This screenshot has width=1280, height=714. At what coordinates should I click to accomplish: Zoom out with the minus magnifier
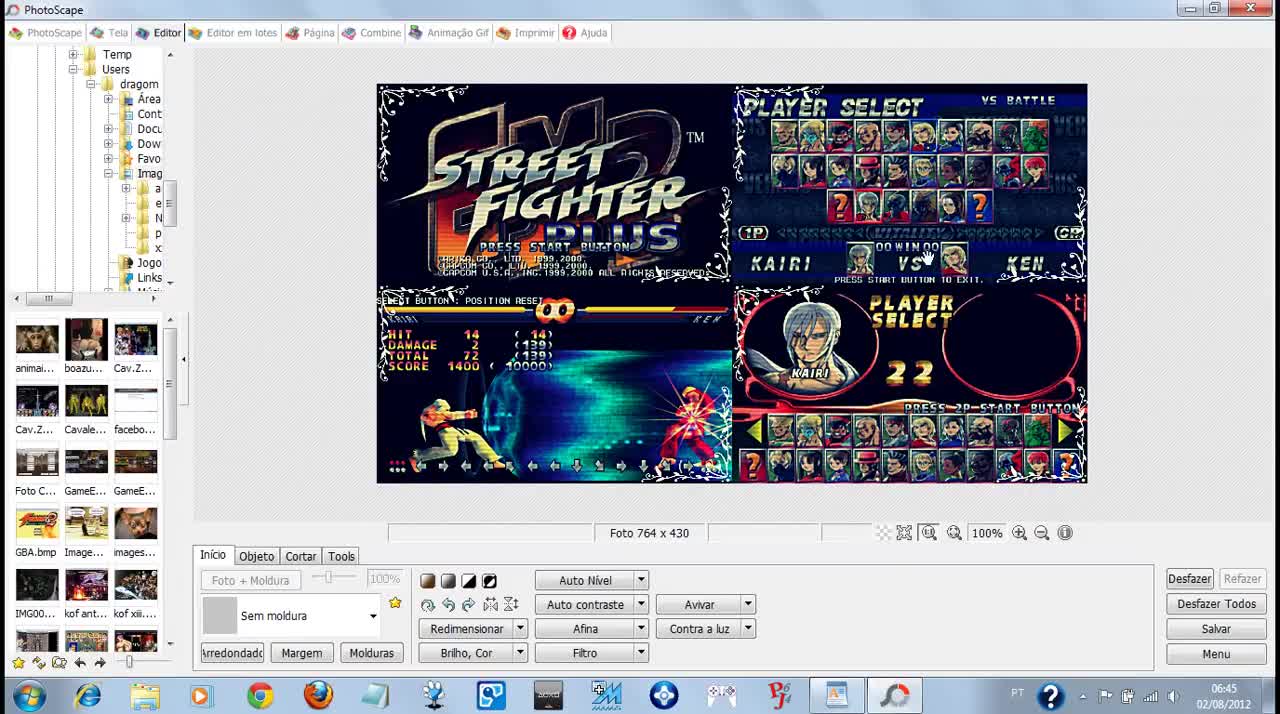pos(1041,533)
